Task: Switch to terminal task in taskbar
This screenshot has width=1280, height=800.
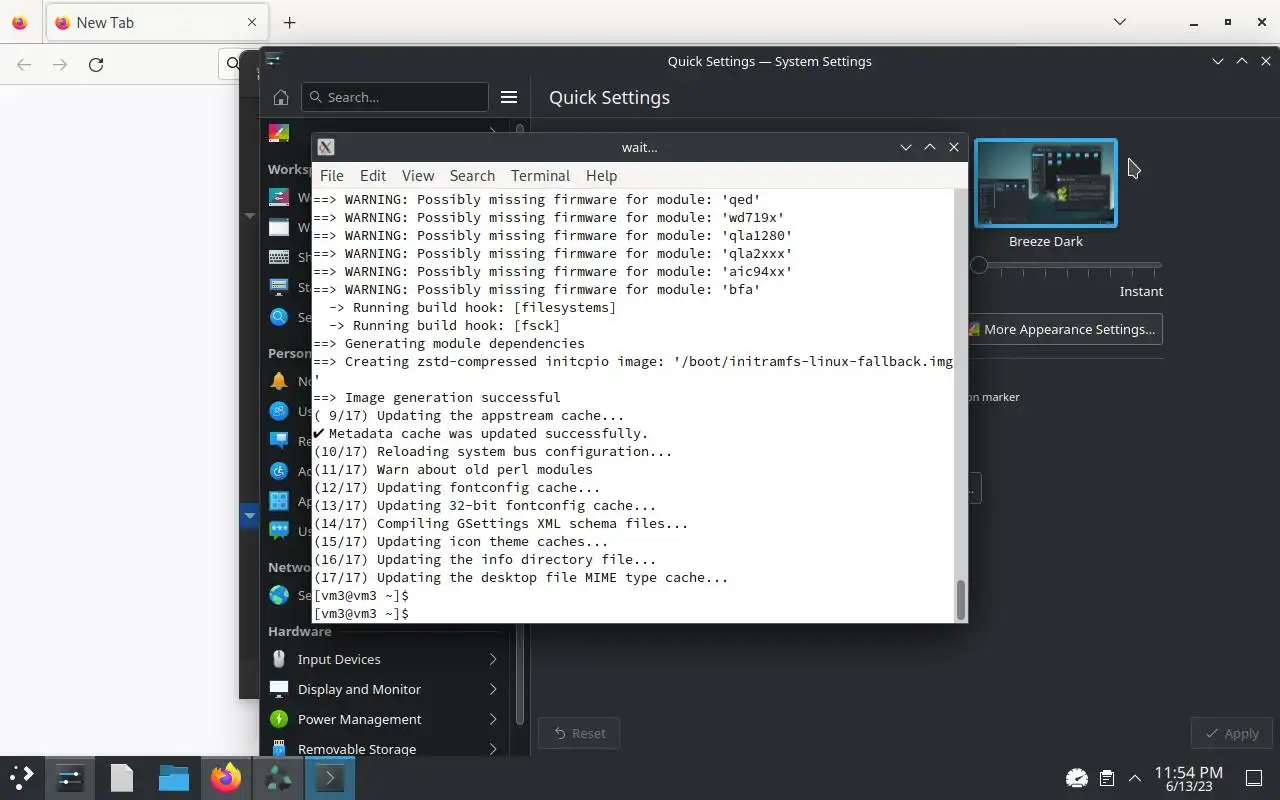Action: click(x=330, y=777)
